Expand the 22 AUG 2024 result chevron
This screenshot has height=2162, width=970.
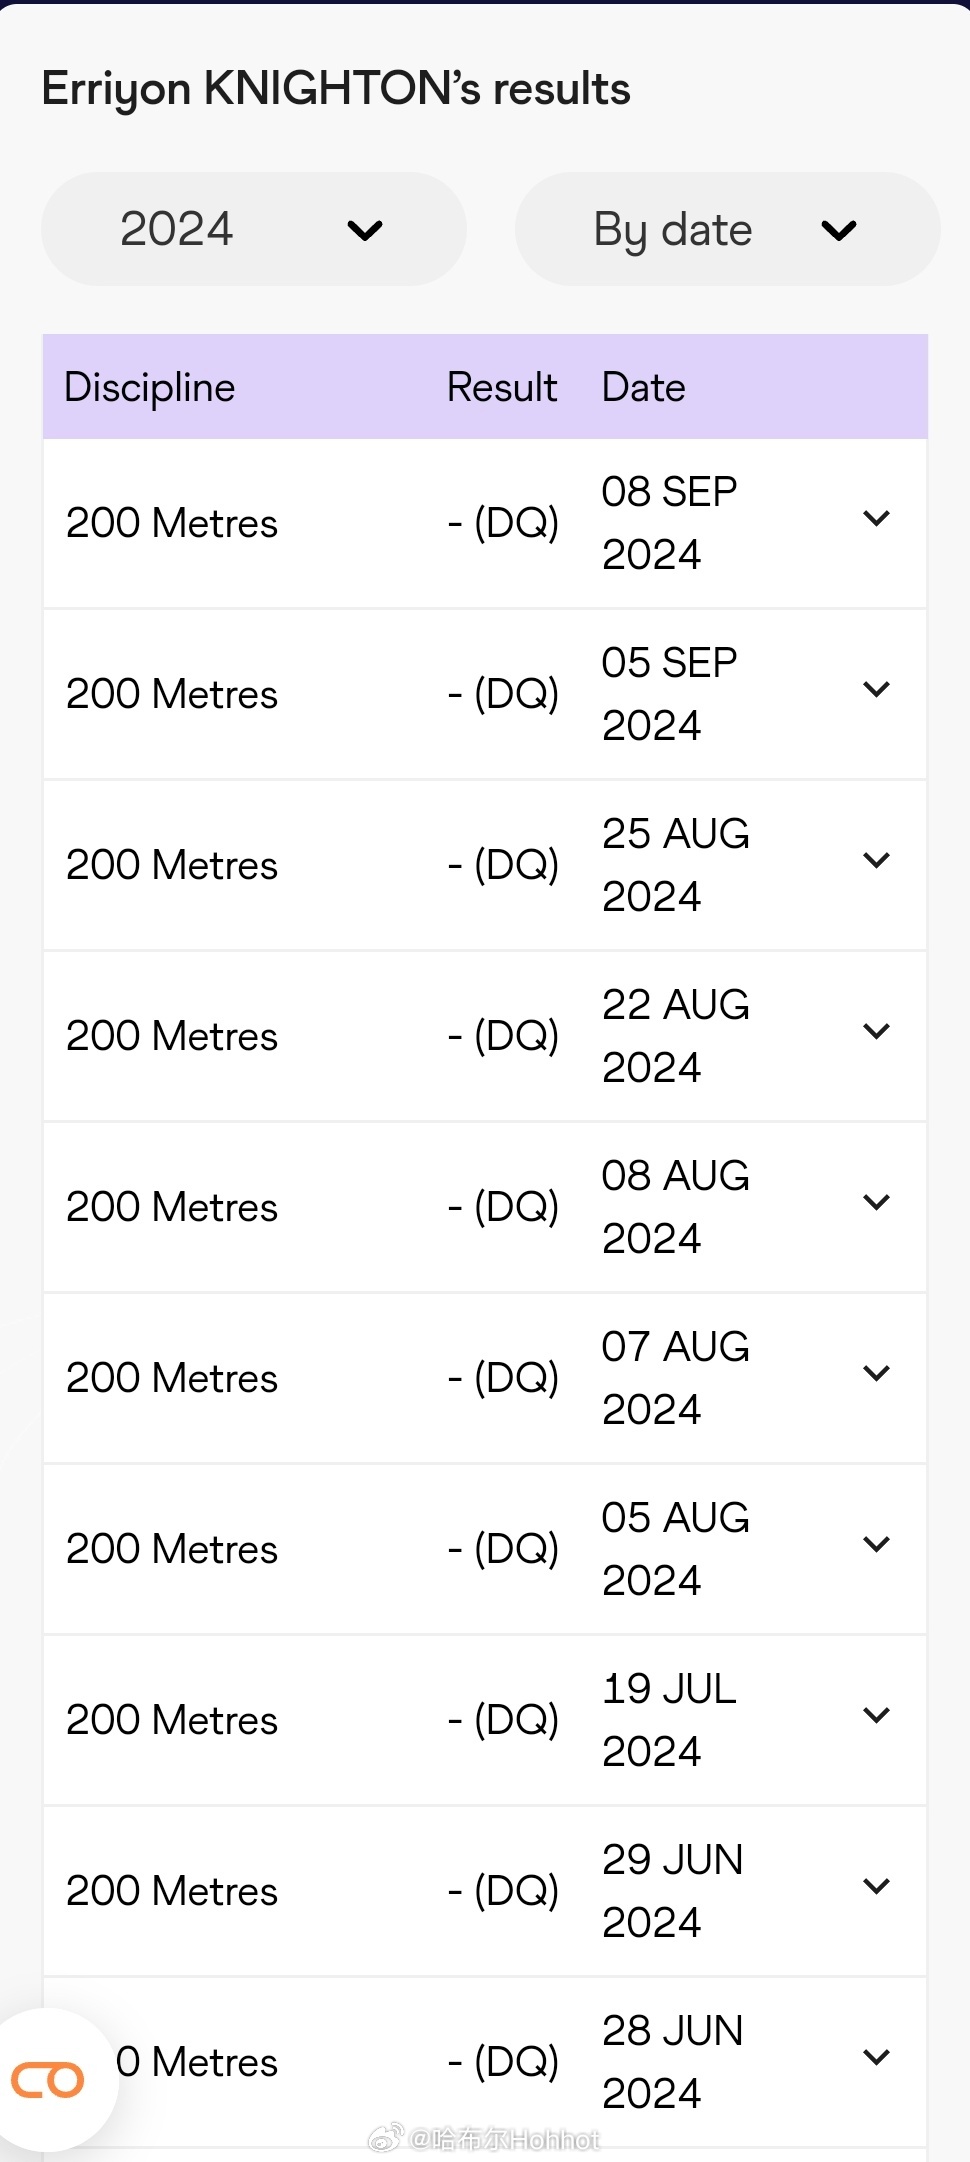(876, 1031)
